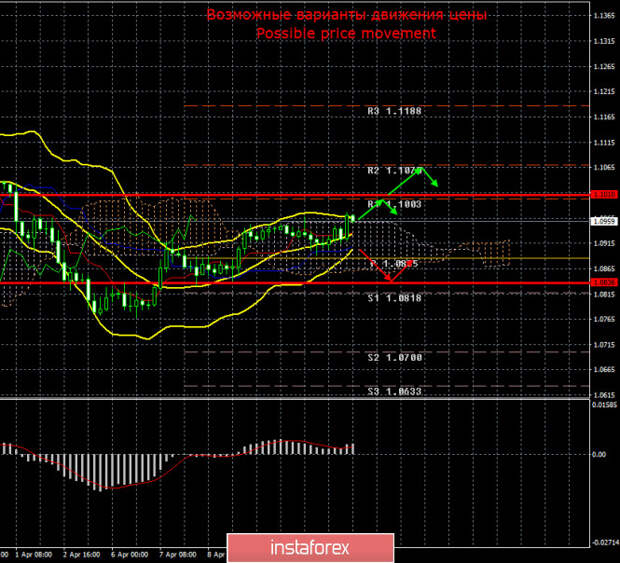
Task: Select the S3 1.0633 support label
Action: pos(393,392)
